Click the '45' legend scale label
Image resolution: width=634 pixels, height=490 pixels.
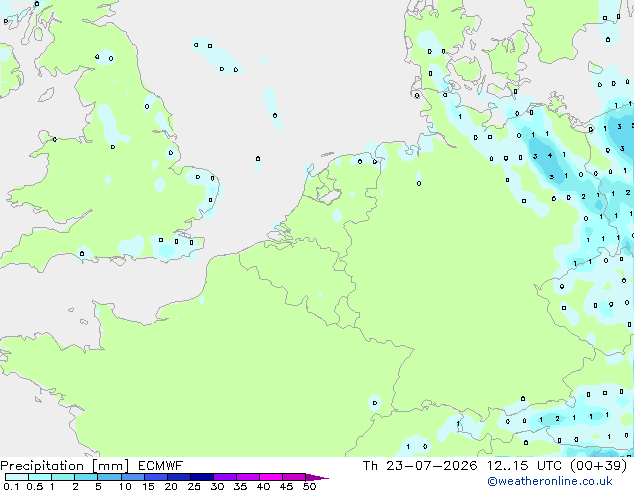(286, 486)
